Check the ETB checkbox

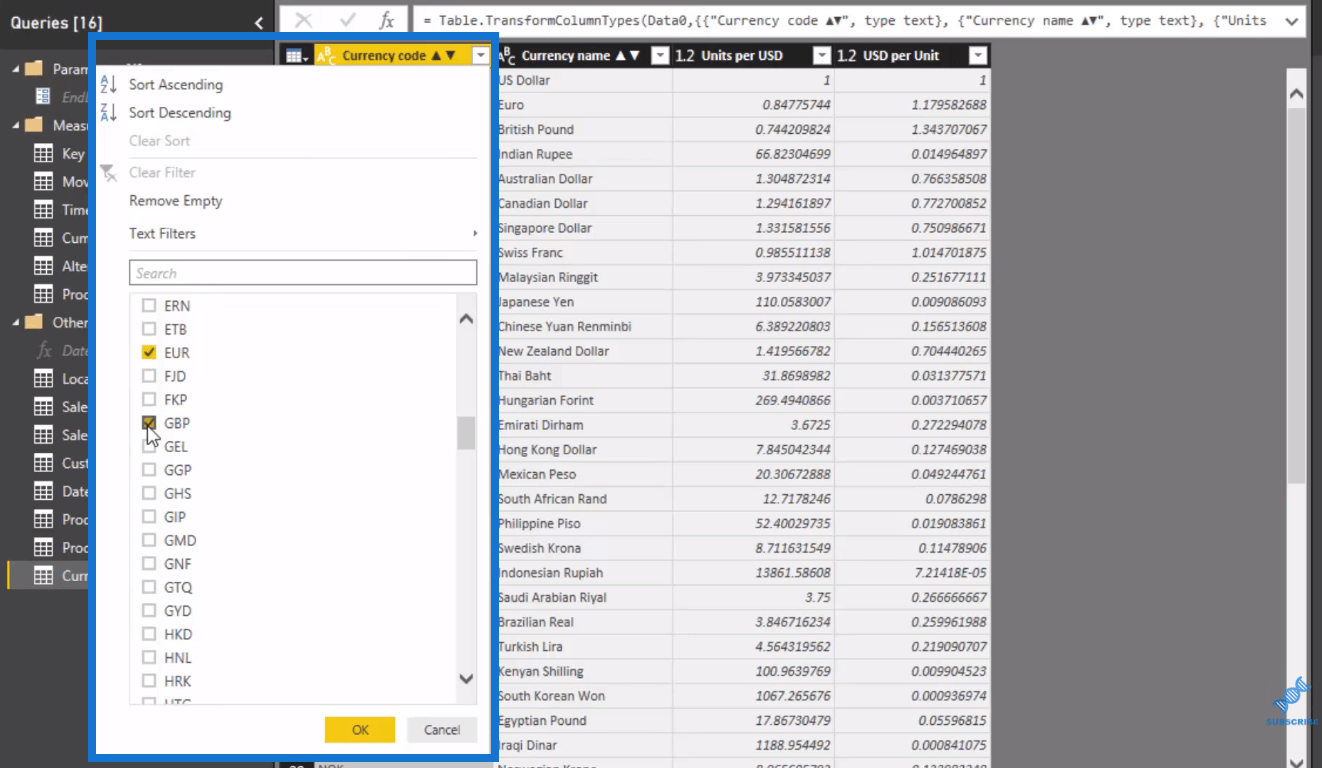pos(149,329)
